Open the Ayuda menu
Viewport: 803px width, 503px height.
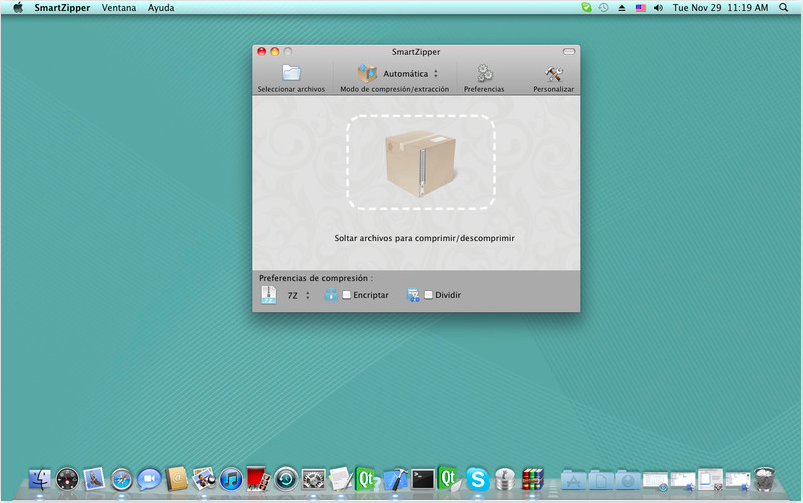pyautogui.click(x=161, y=8)
